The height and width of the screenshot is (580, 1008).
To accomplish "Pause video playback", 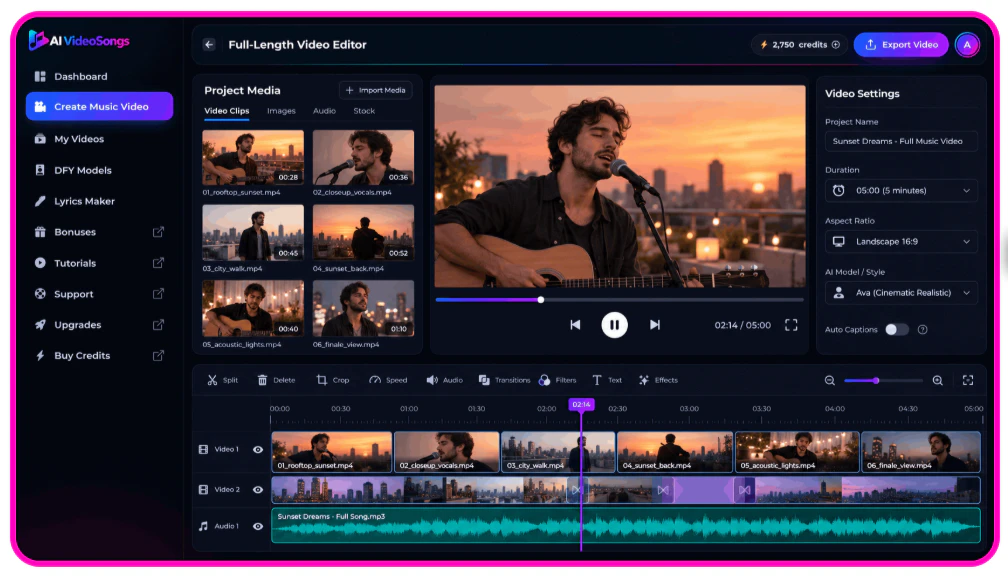I will point(615,325).
